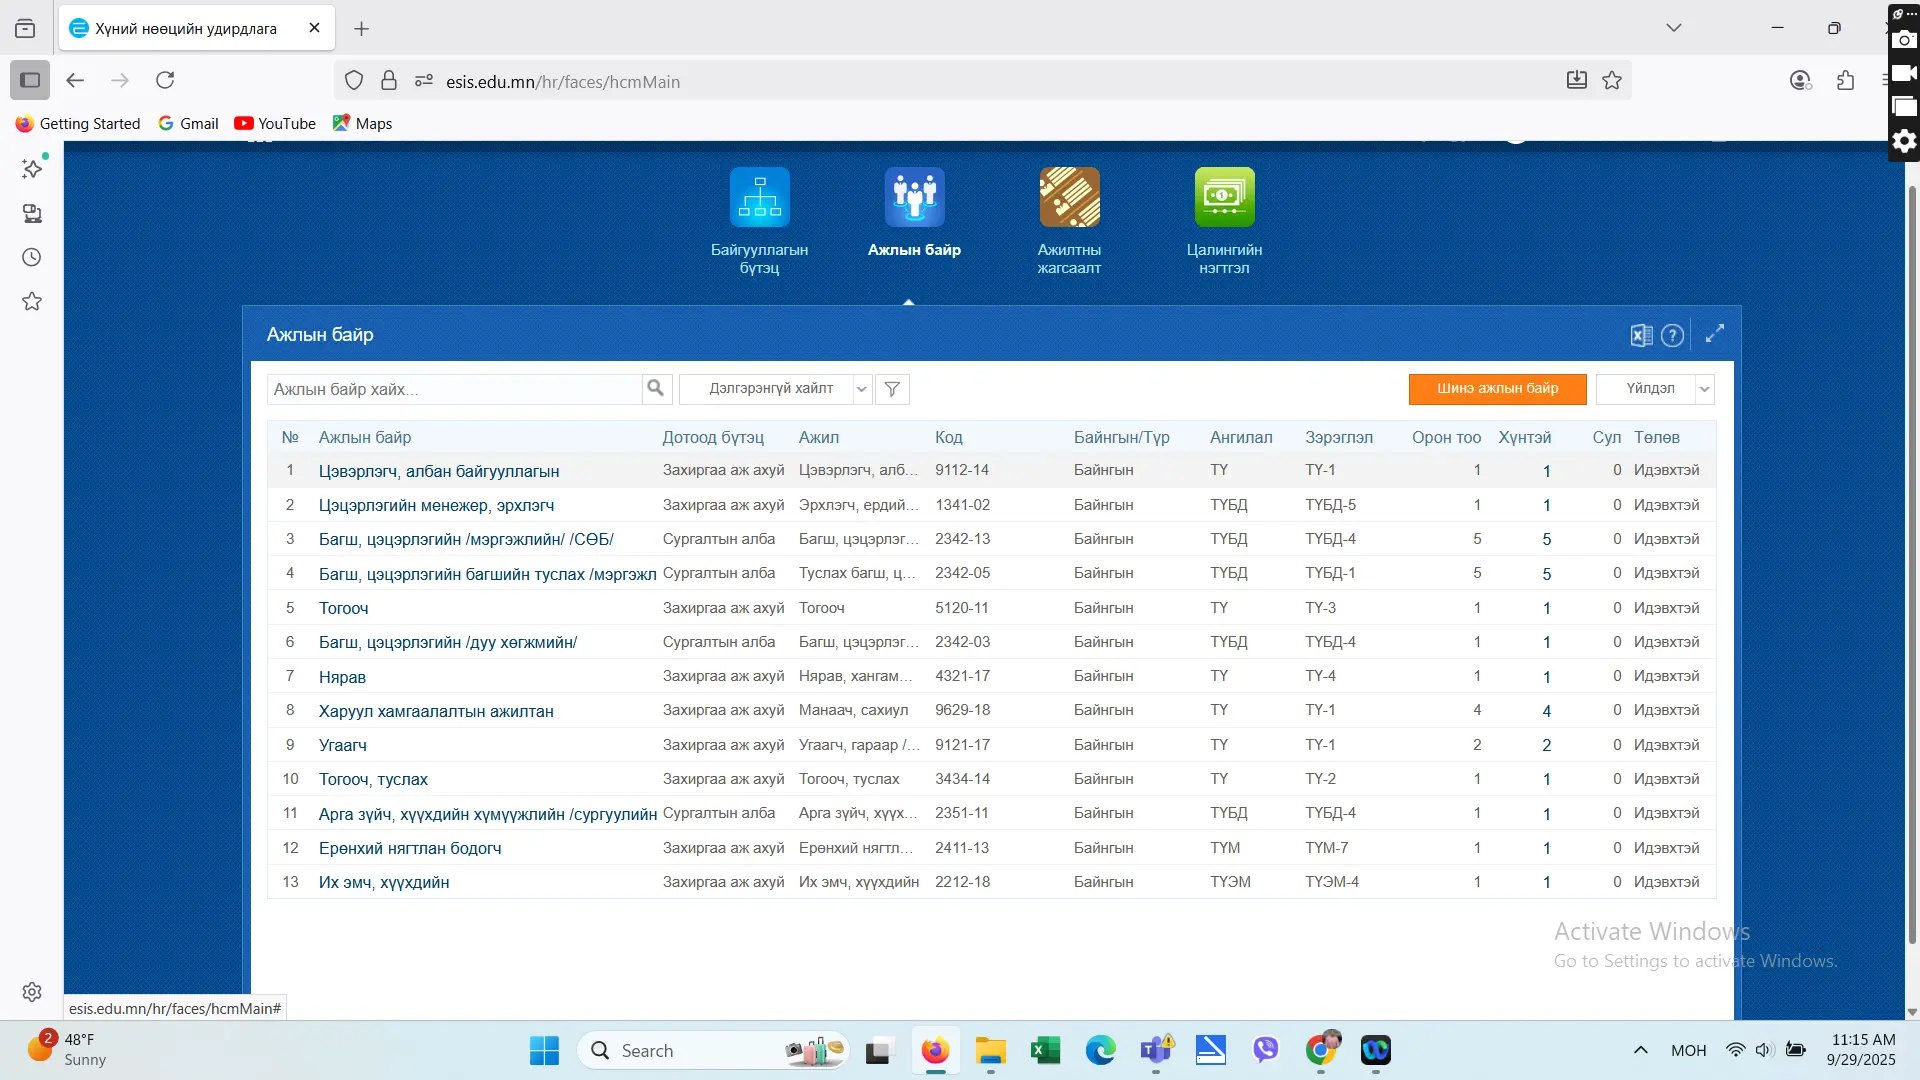Screen dimensions: 1920x1080
Task: Open Цалингийн нэгтгэл module icon
Action: 1224,198
